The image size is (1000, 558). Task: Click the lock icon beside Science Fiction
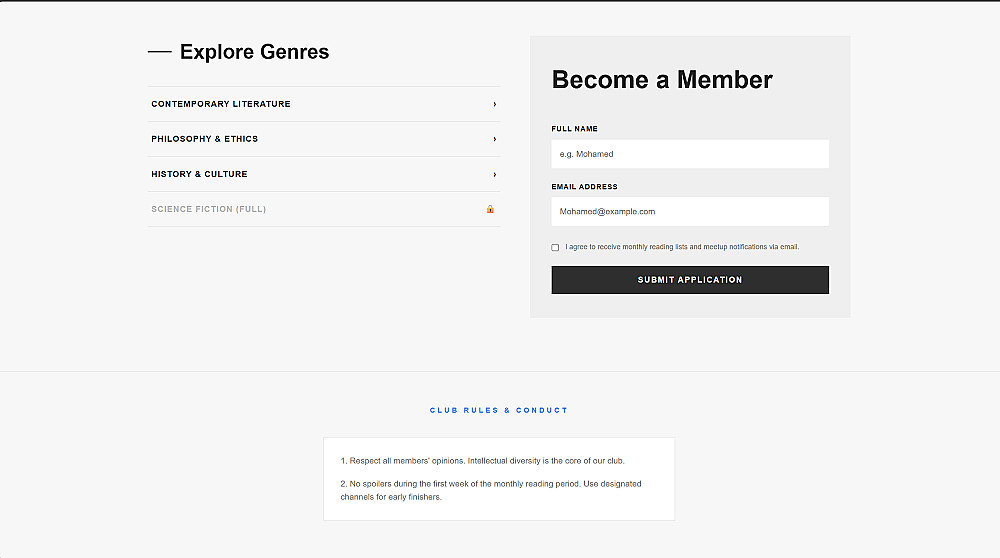pyautogui.click(x=490, y=209)
